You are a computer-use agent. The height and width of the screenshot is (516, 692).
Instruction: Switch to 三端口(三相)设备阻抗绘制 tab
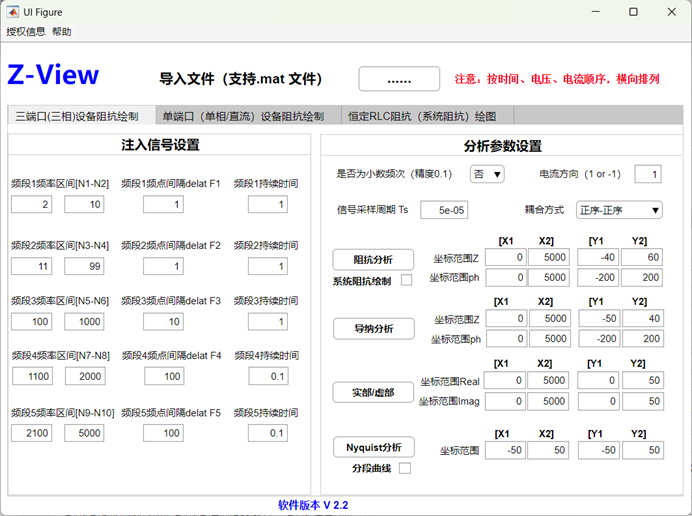81,116
